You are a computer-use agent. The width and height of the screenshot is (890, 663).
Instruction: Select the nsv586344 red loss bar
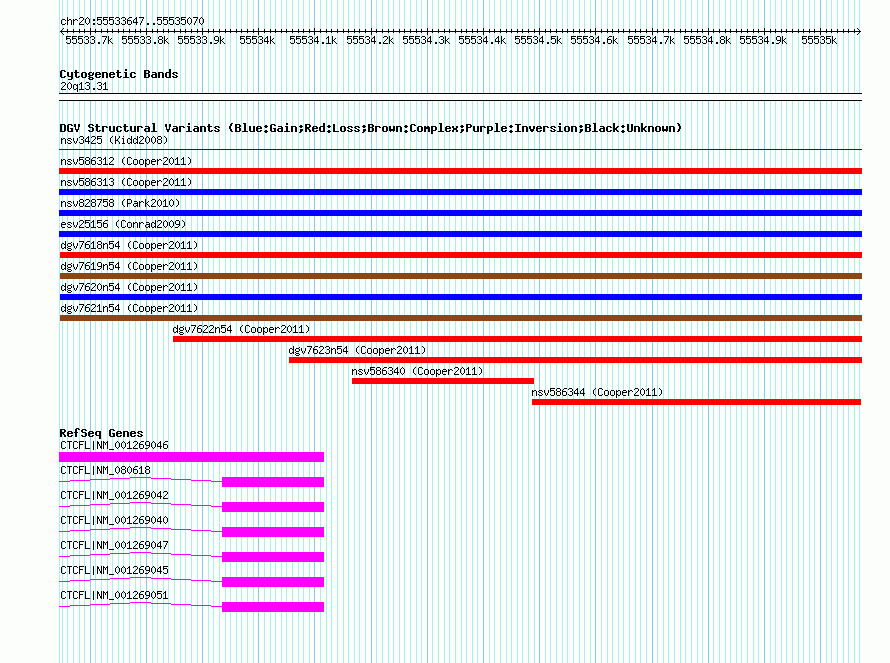(696, 402)
